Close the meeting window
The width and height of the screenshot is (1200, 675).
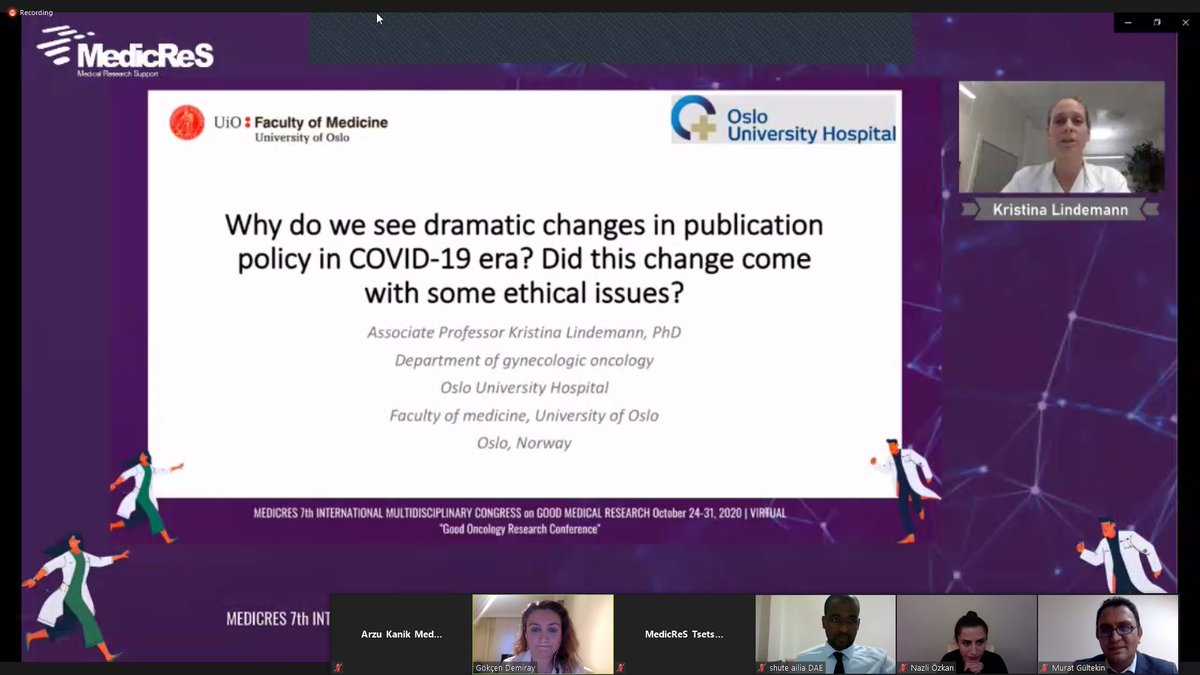click(x=1185, y=22)
